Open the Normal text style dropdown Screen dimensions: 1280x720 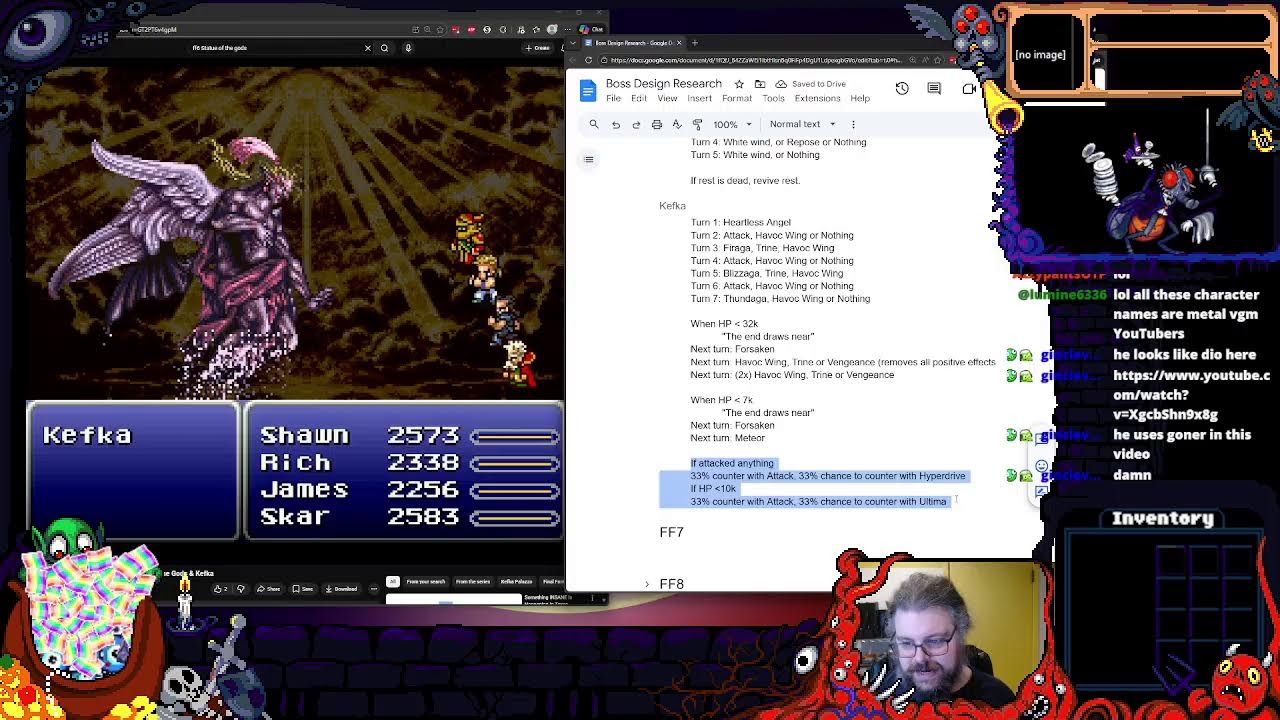coord(802,124)
